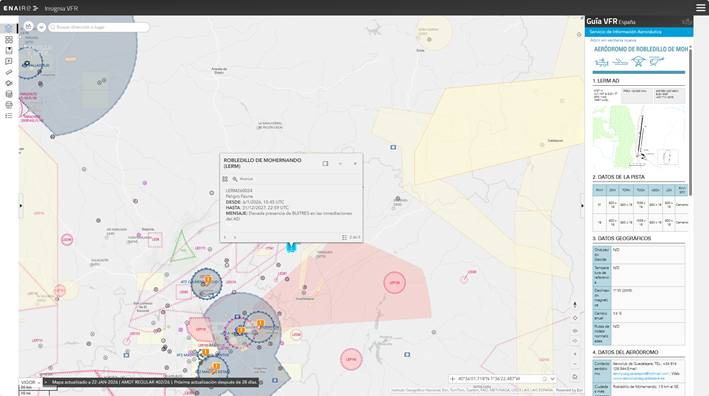This screenshot has width=709, height=396.
Task: Click the Guía VFR panel vertical scrollbar
Action: coord(690,122)
